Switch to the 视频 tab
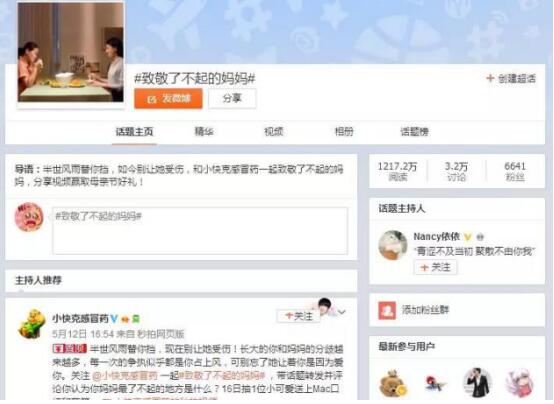 [x=274, y=132]
